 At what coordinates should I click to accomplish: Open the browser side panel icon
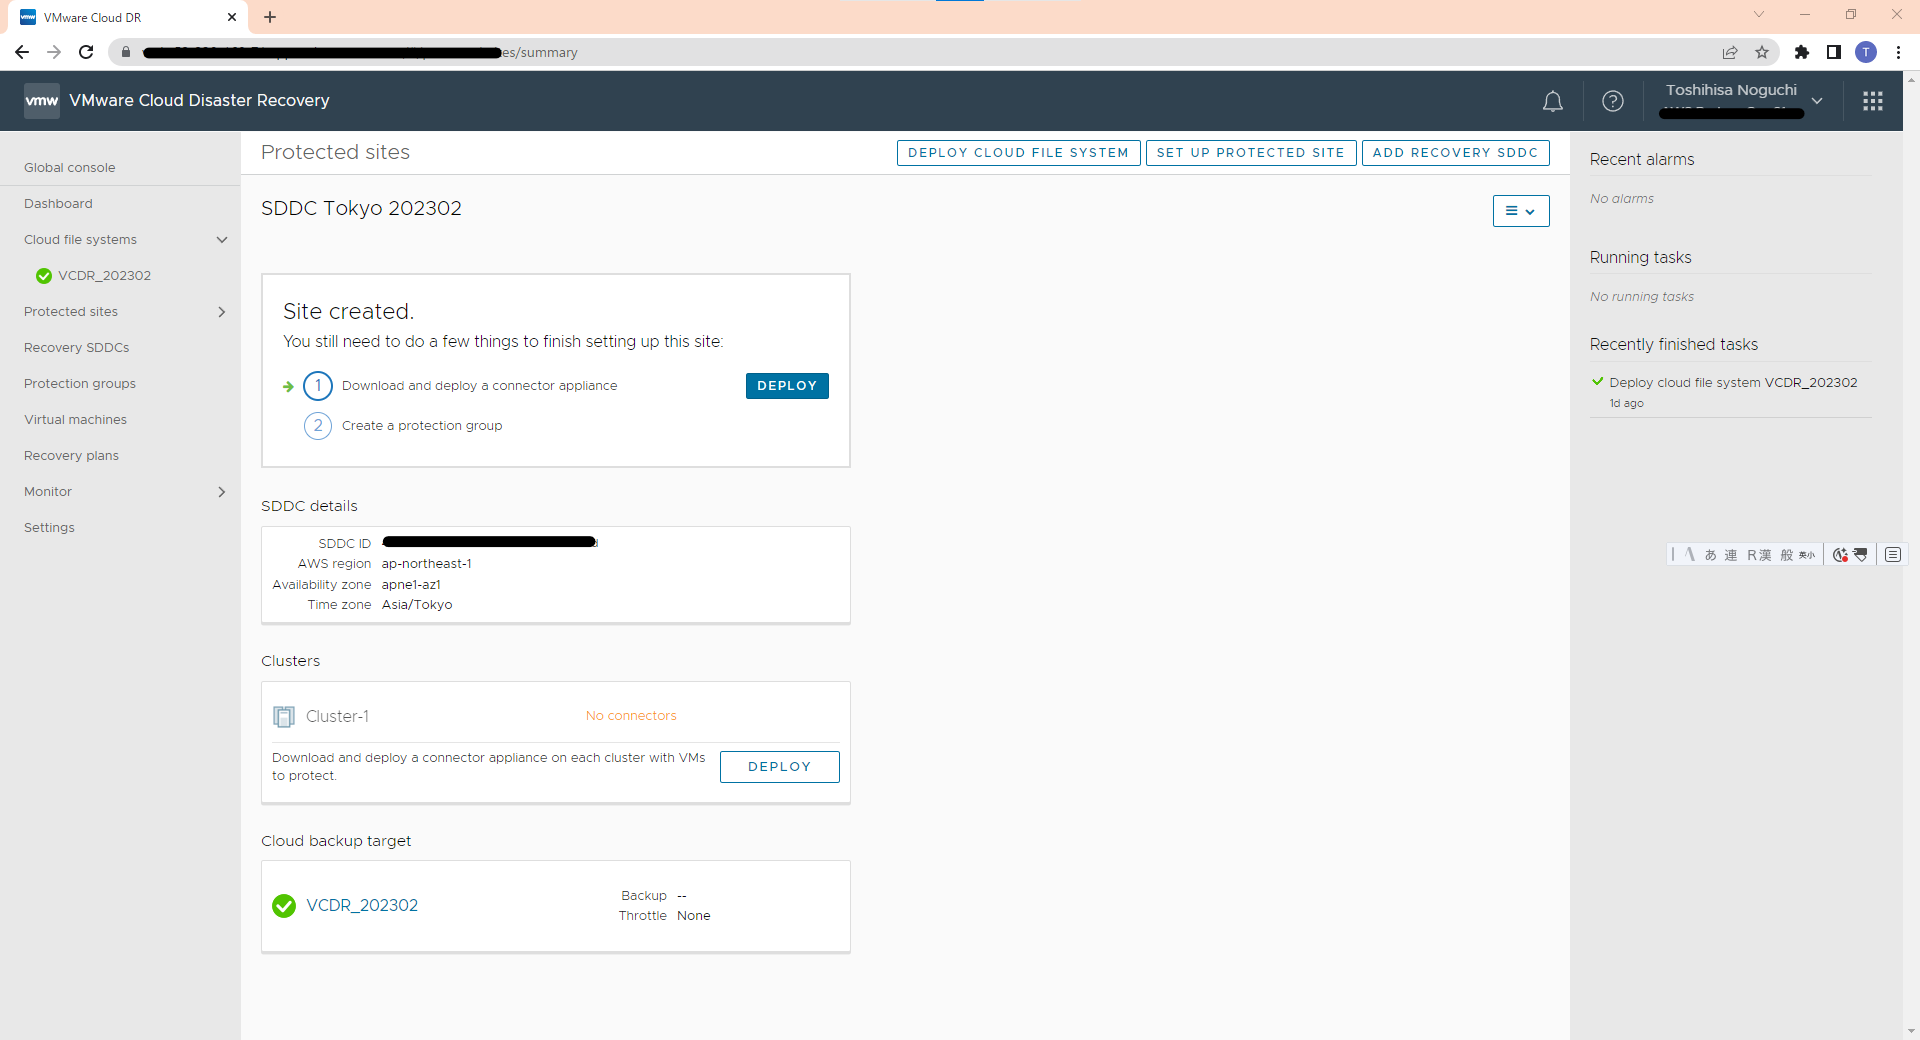[x=1833, y=52]
